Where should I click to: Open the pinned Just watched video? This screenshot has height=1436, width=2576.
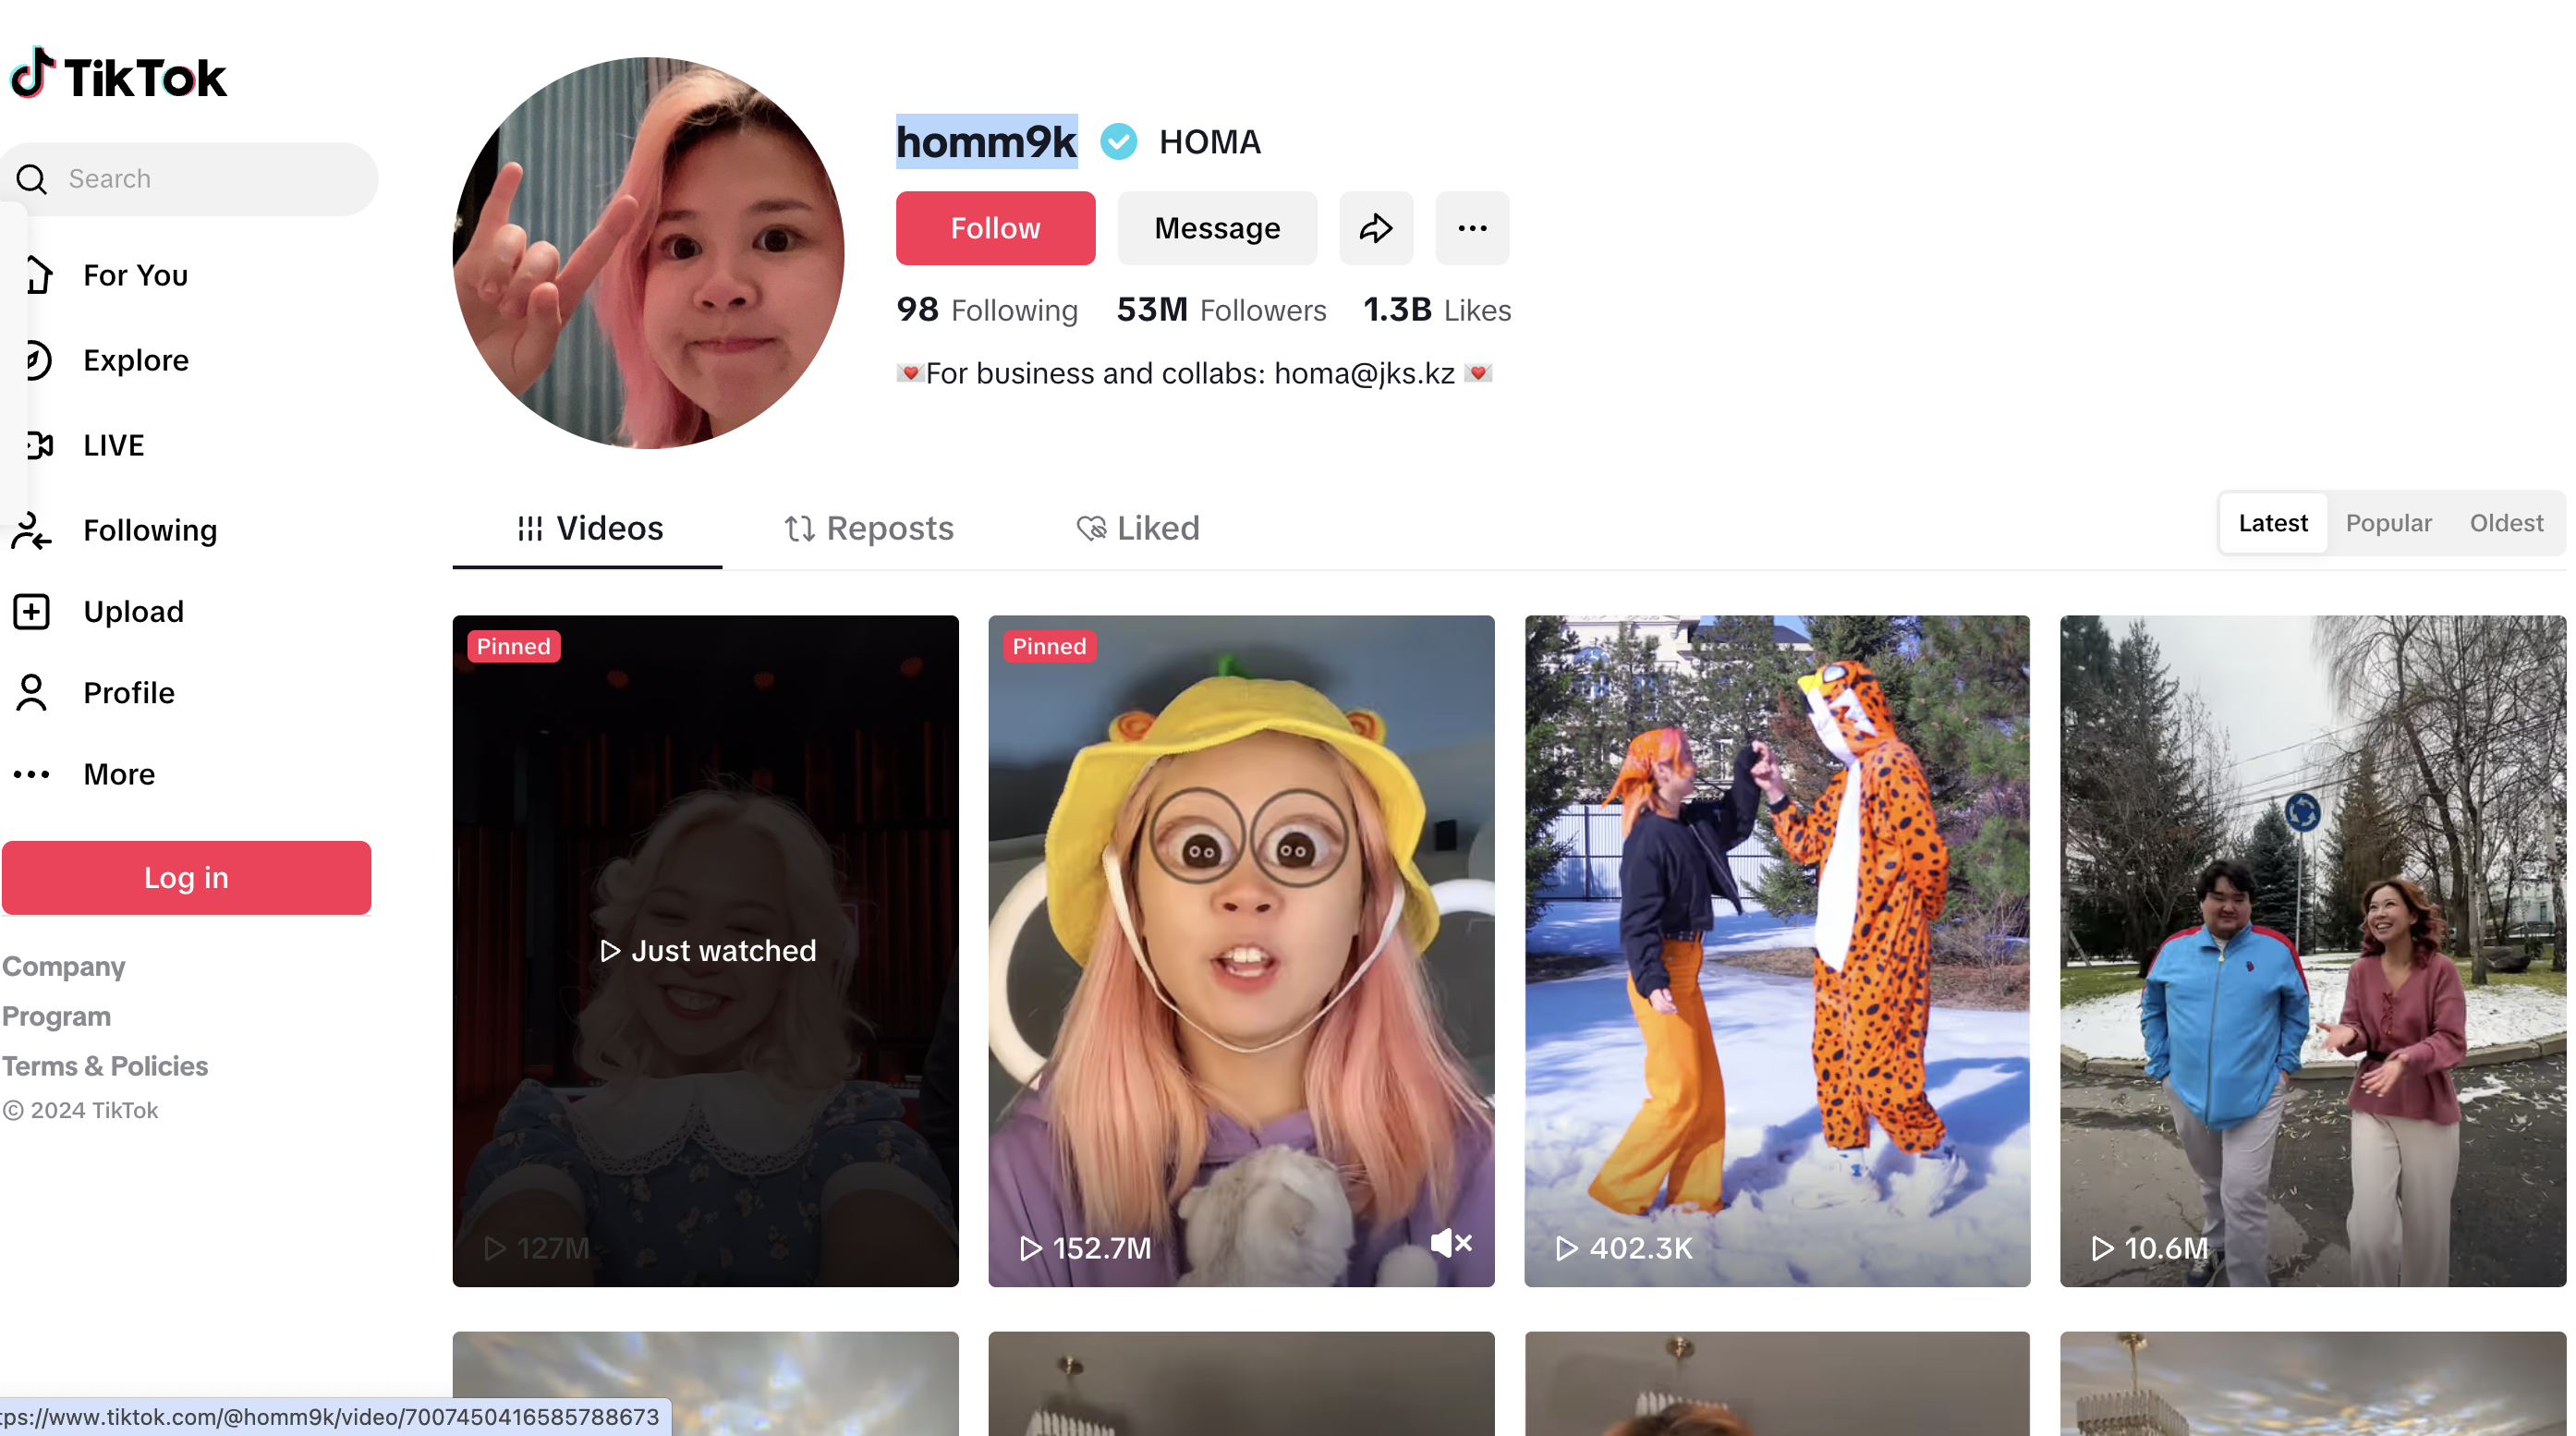(x=705, y=950)
